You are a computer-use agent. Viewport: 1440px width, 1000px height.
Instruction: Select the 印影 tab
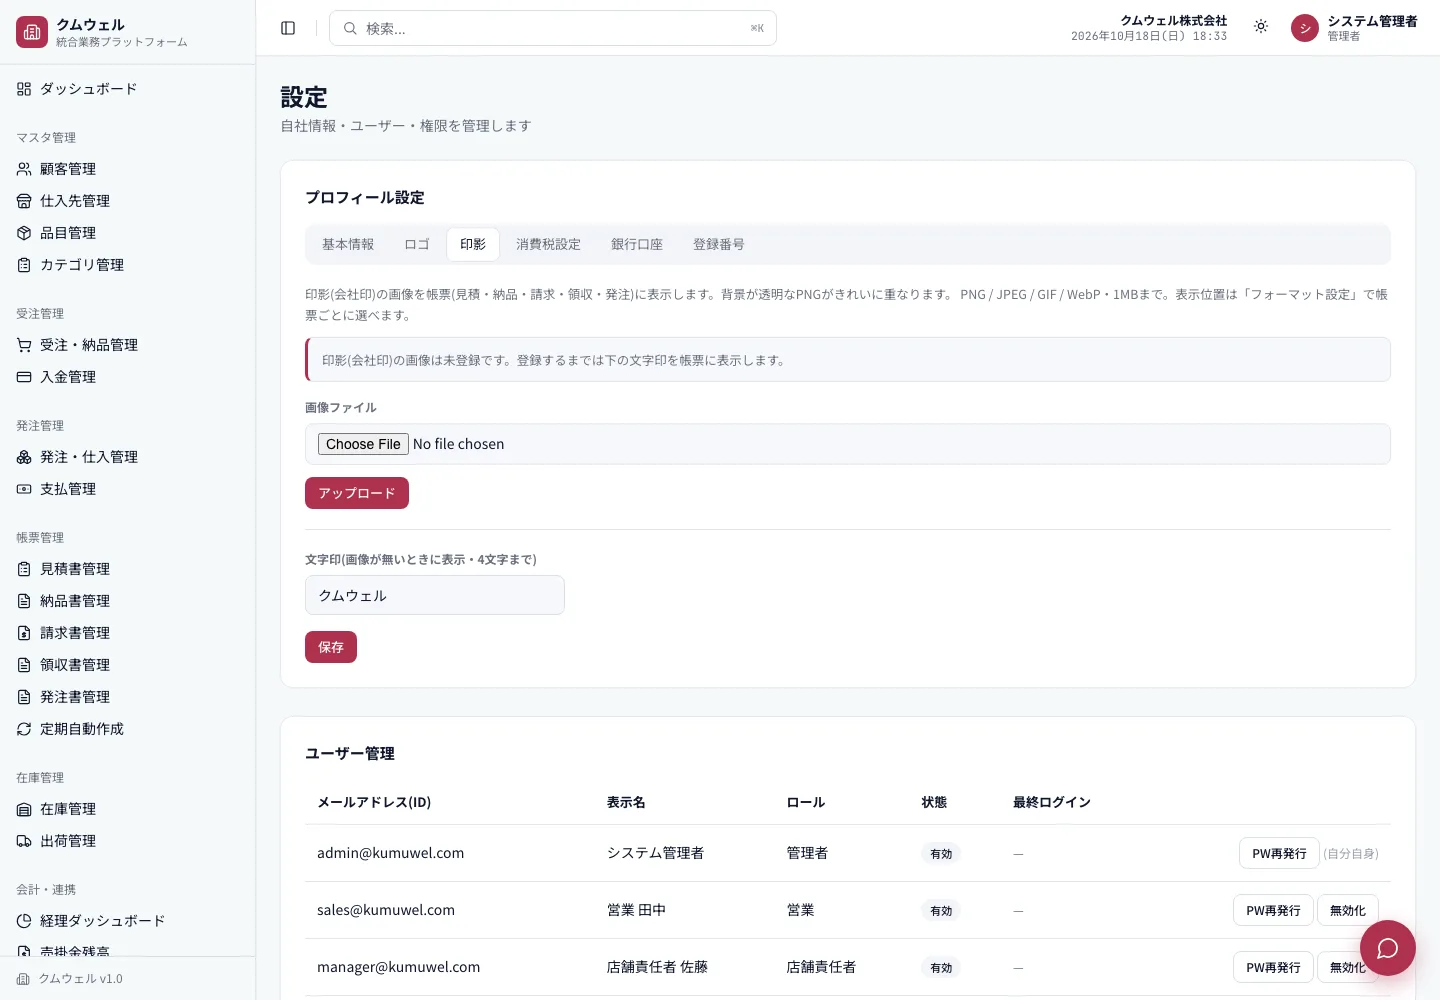click(x=473, y=244)
